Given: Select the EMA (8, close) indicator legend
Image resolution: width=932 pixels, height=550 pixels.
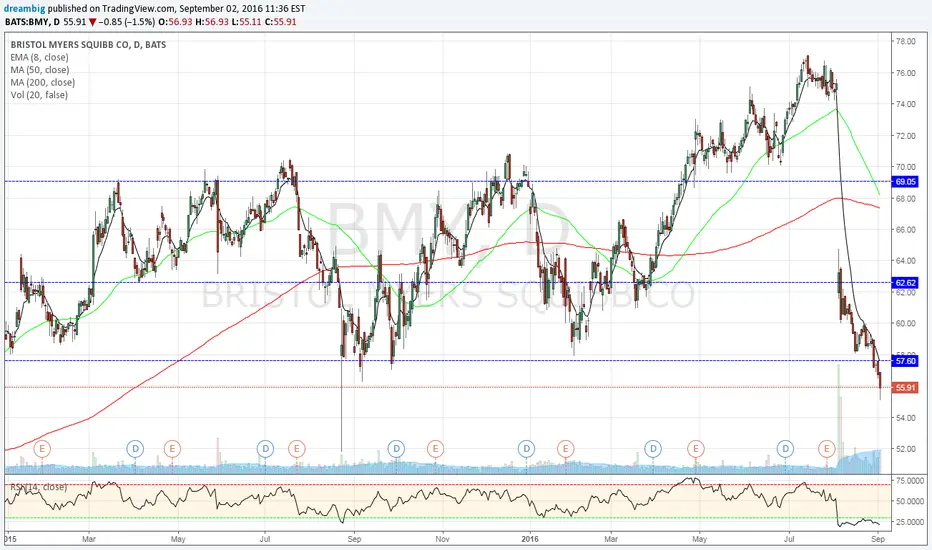Looking at the screenshot, I should pos(39,57).
